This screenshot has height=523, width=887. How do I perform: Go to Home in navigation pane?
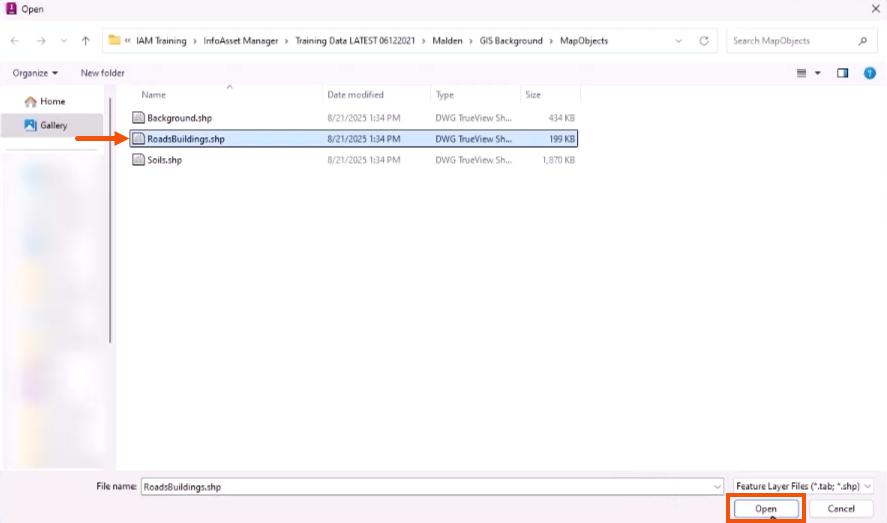pos(52,101)
